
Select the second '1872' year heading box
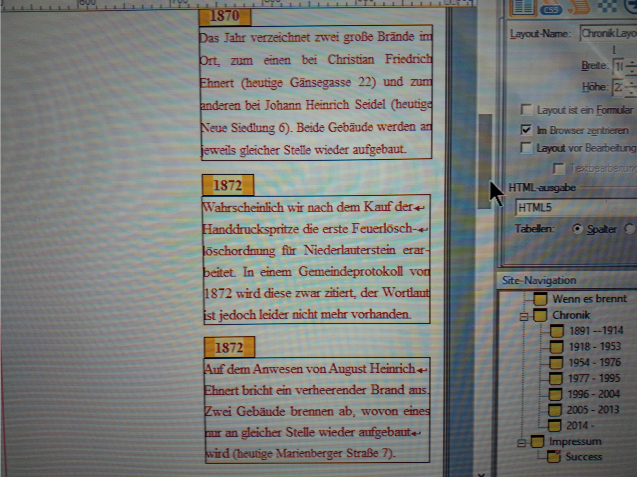click(x=230, y=347)
